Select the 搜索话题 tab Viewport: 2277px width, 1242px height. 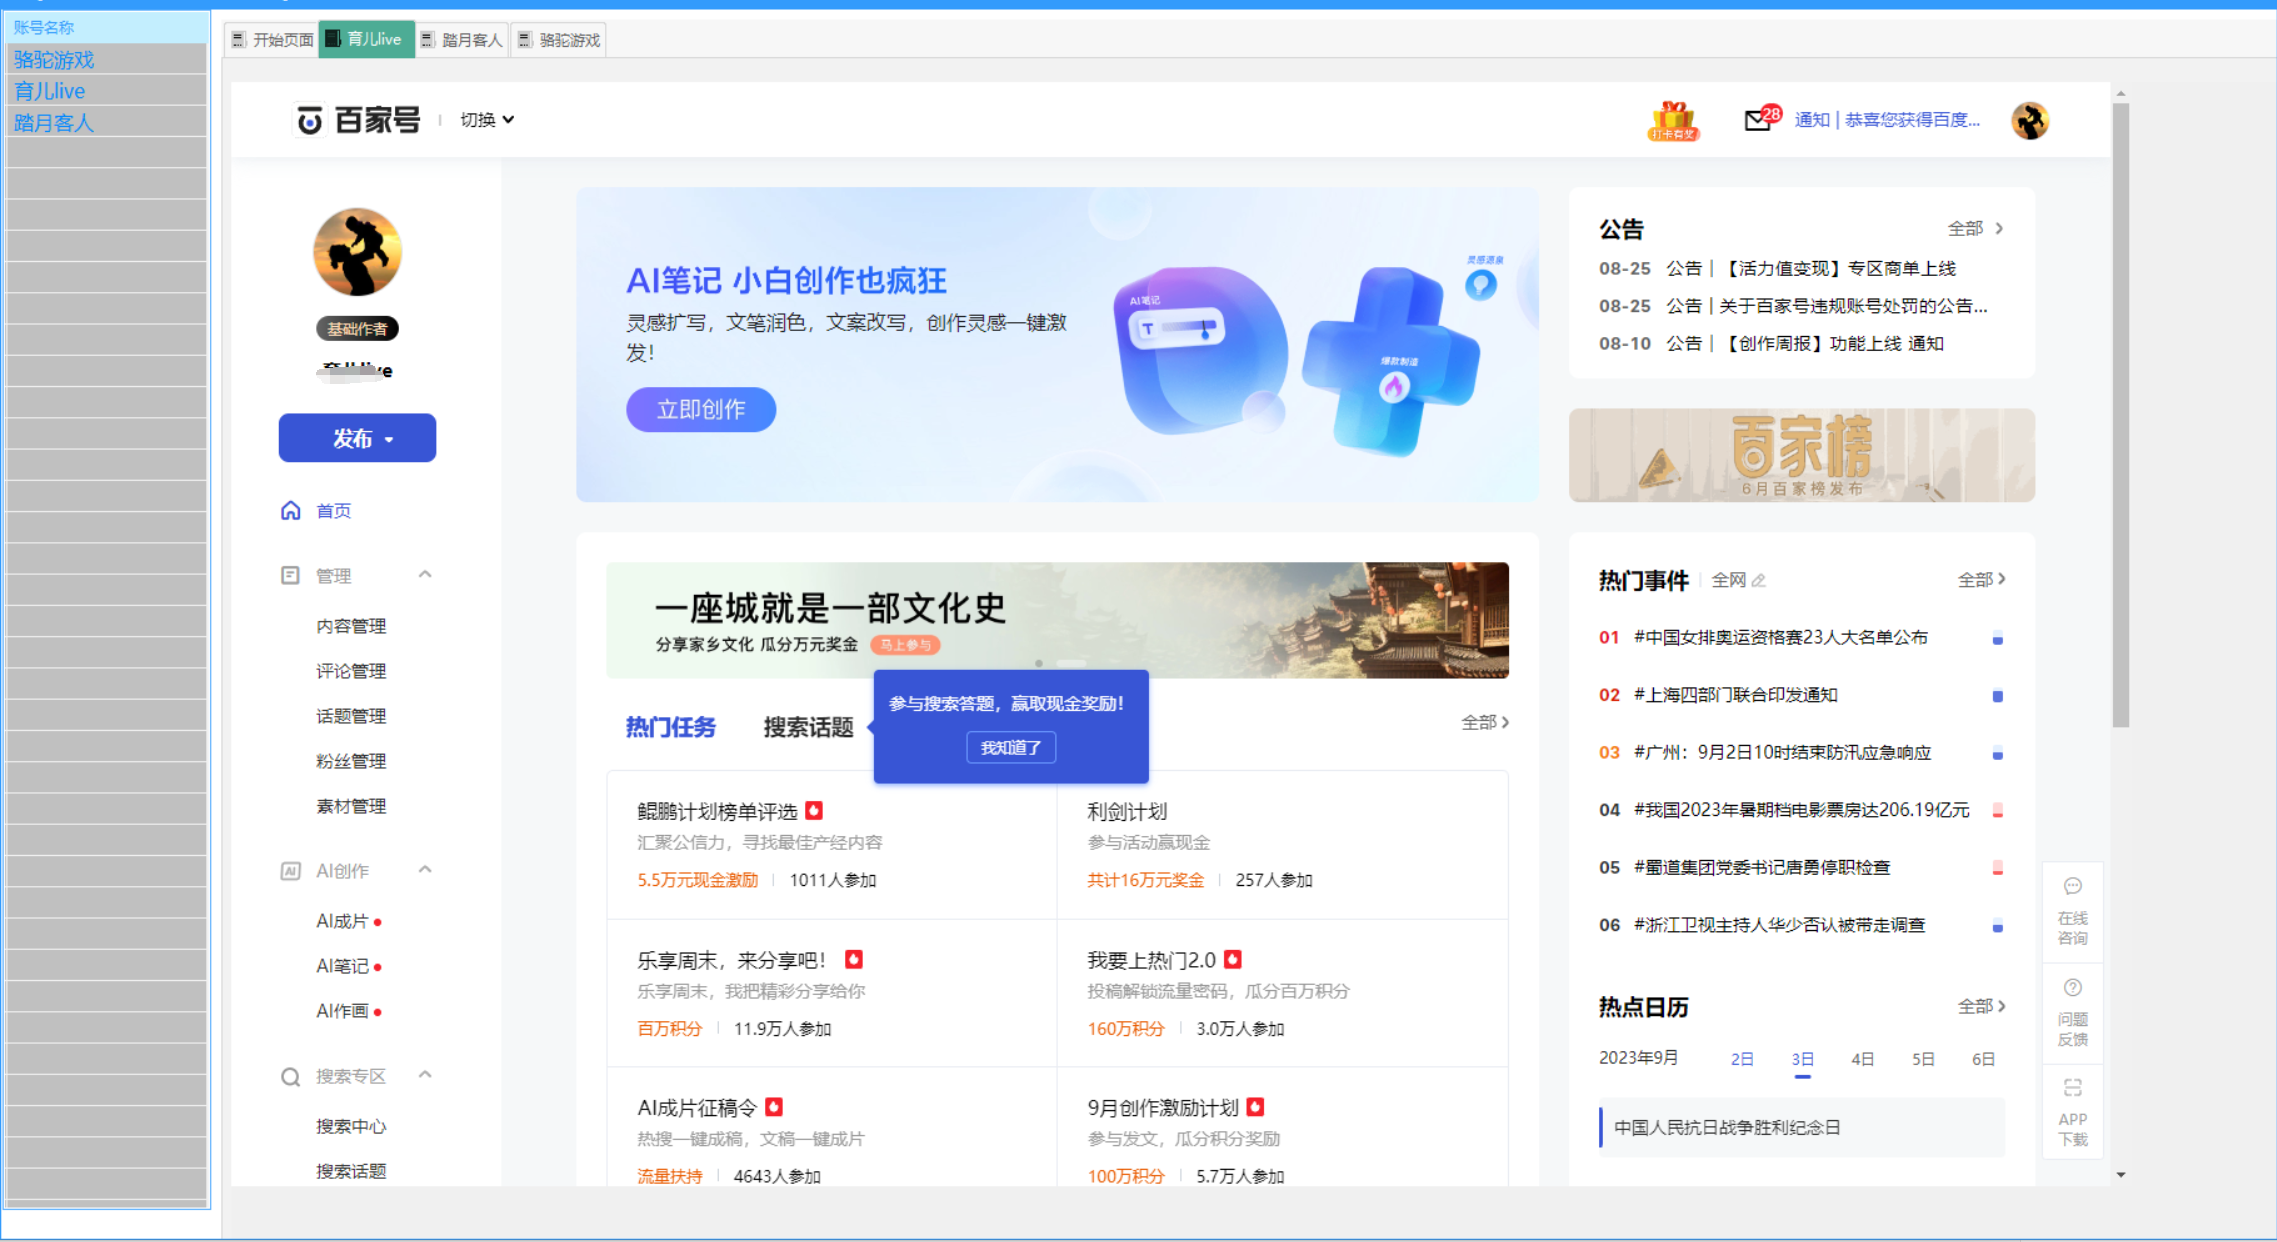(x=808, y=727)
